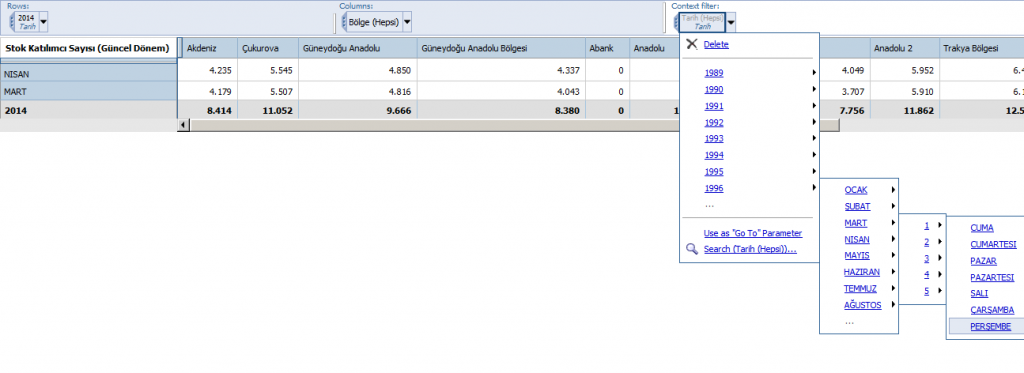Expand the AĞUSTOS month submenu arrow
The image size is (1024, 373).
[893, 304]
